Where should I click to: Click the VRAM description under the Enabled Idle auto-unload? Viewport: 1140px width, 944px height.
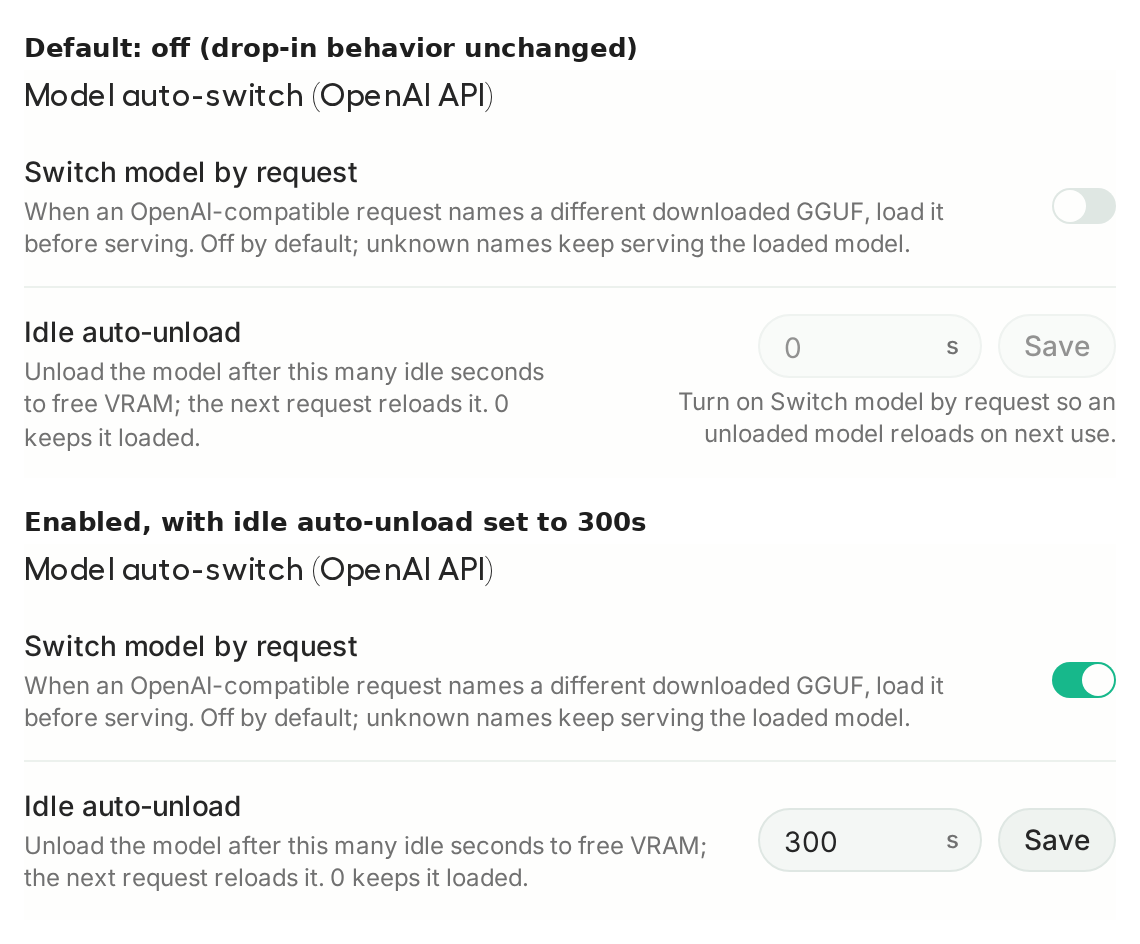coord(366,862)
